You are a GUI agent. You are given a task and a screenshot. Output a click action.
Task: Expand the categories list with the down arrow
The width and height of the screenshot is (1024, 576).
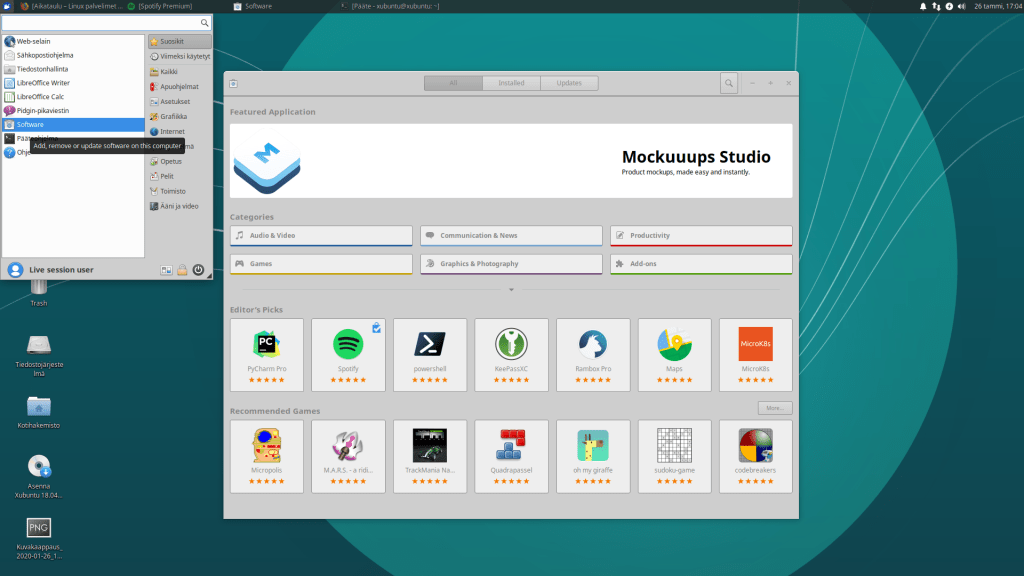point(511,290)
